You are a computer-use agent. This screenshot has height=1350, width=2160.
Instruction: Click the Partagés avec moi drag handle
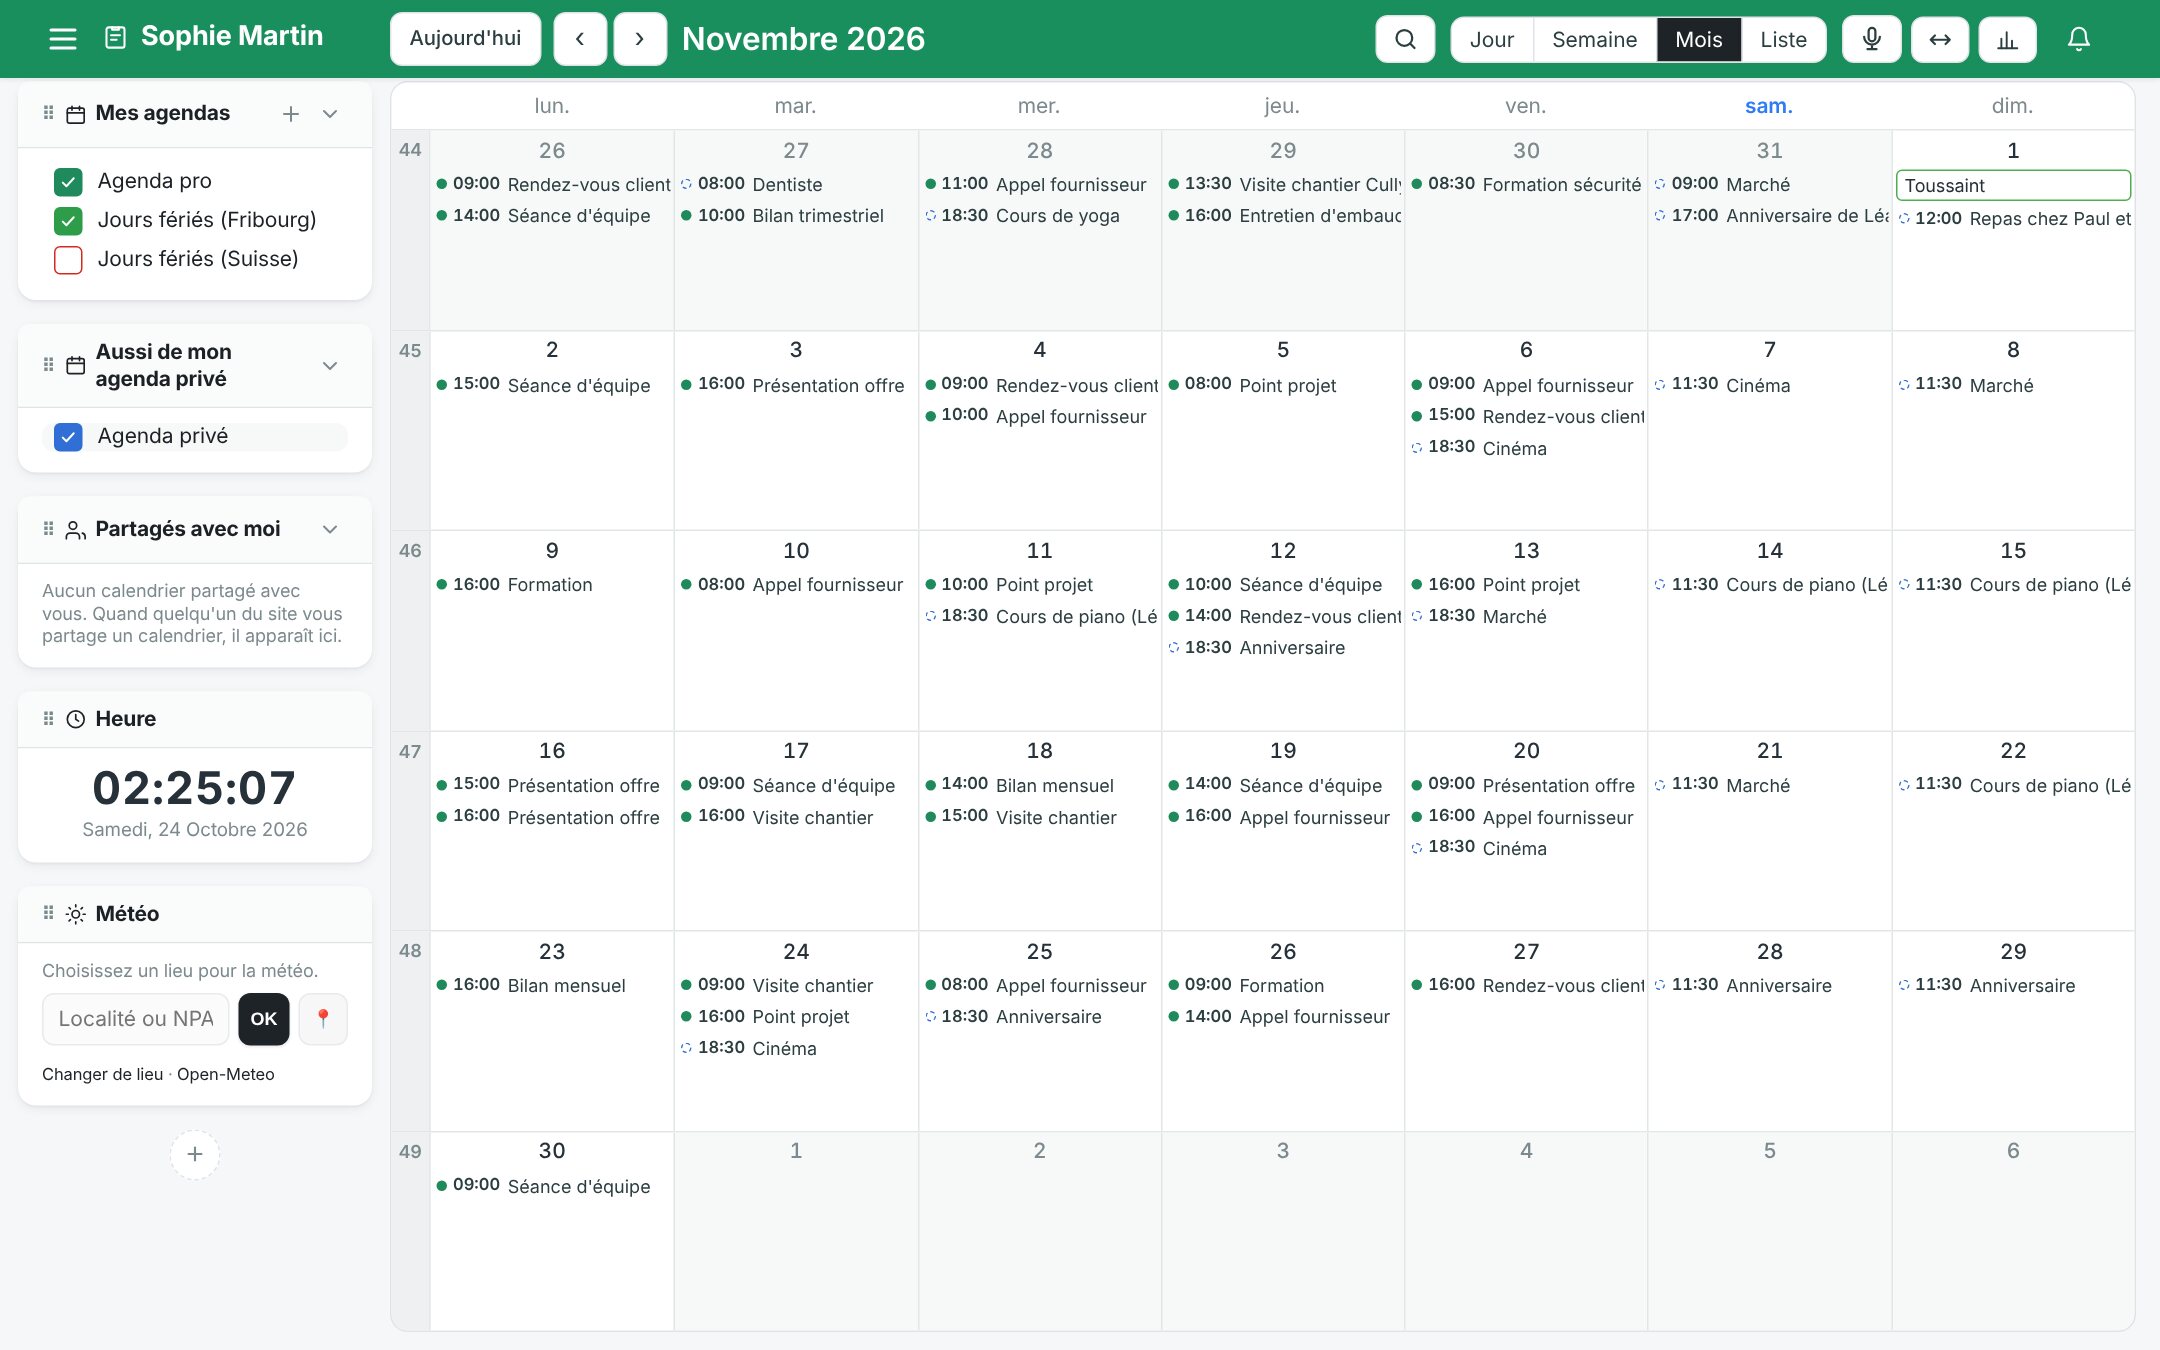48,528
